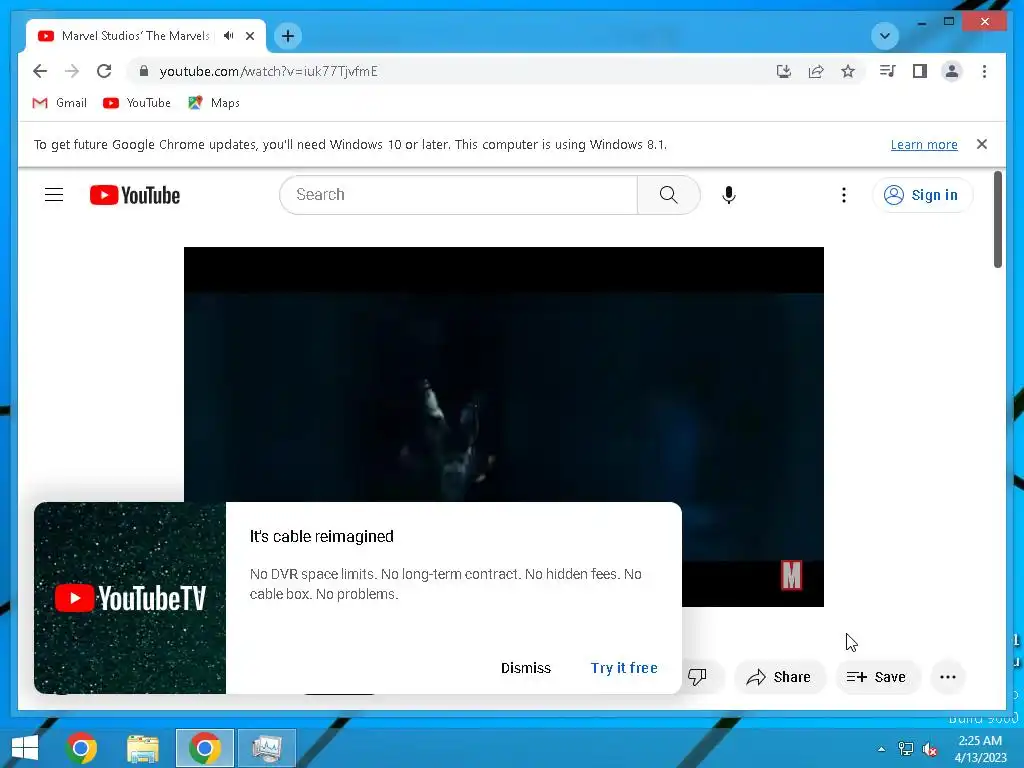
Task: Click the video player area
Action: [504, 374]
